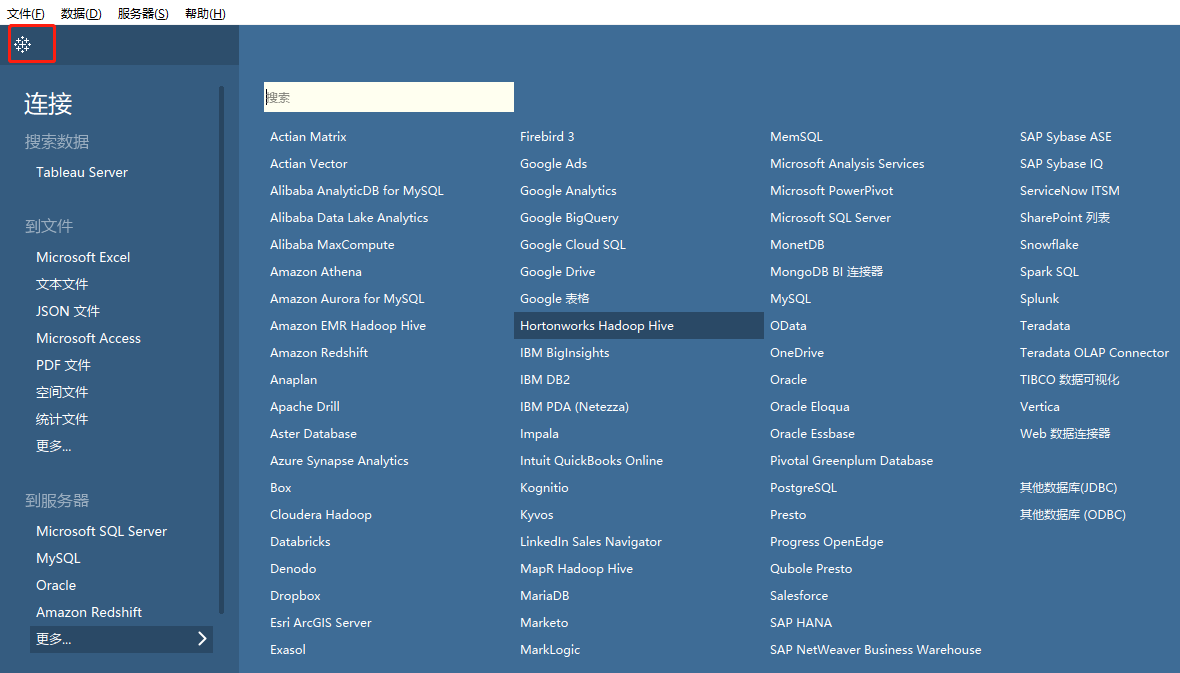The height and width of the screenshot is (673, 1180).
Task: Pick the SAP Sybase ASE connector
Action: [1066, 137]
